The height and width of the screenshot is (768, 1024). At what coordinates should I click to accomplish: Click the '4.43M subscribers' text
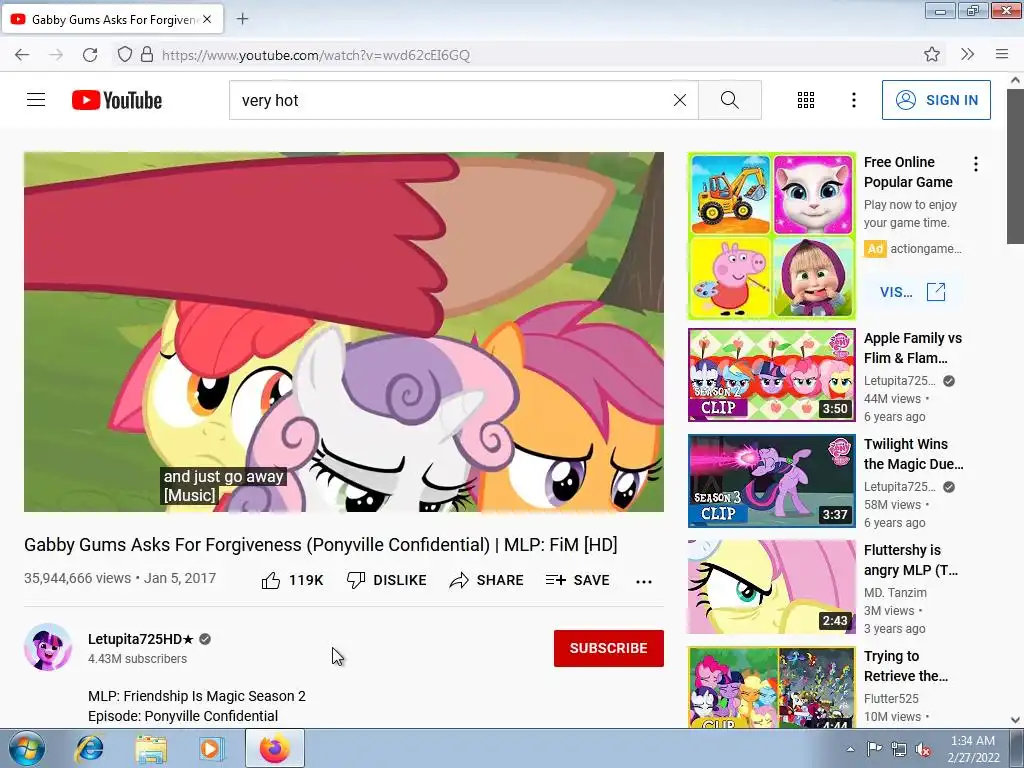[x=138, y=658]
